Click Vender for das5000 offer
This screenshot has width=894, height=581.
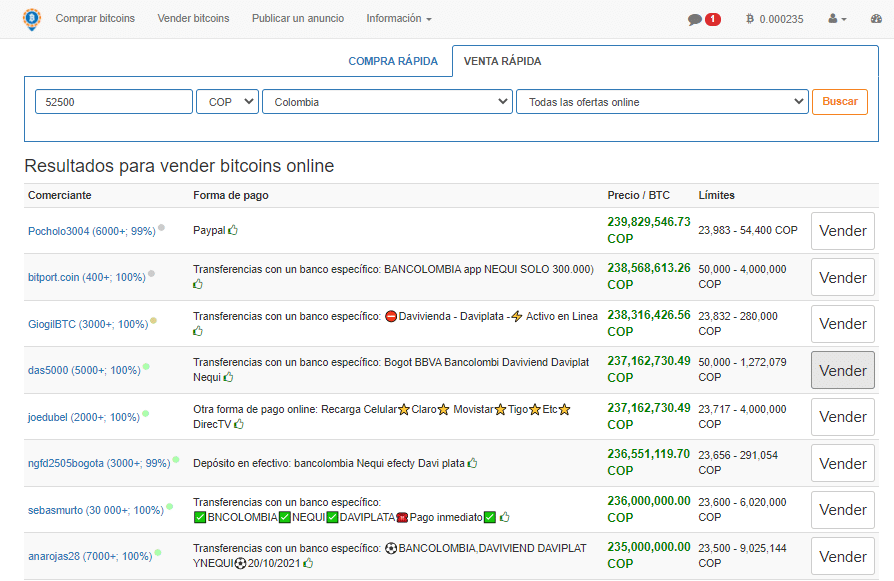click(x=843, y=370)
